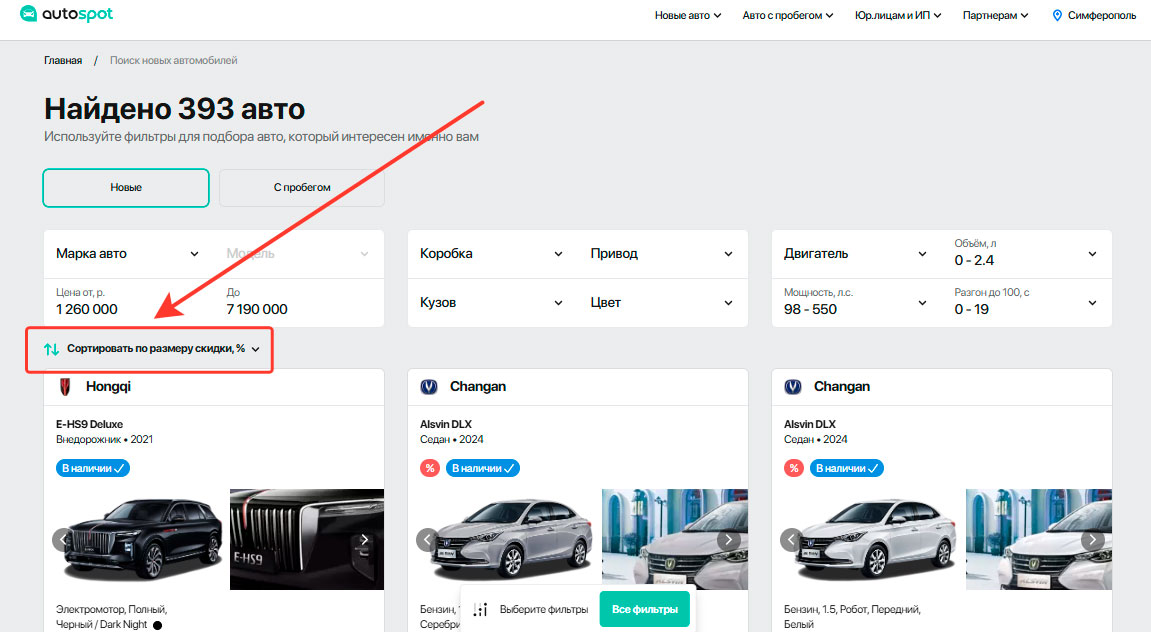Click the Выберите фильтры label

click(544, 609)
